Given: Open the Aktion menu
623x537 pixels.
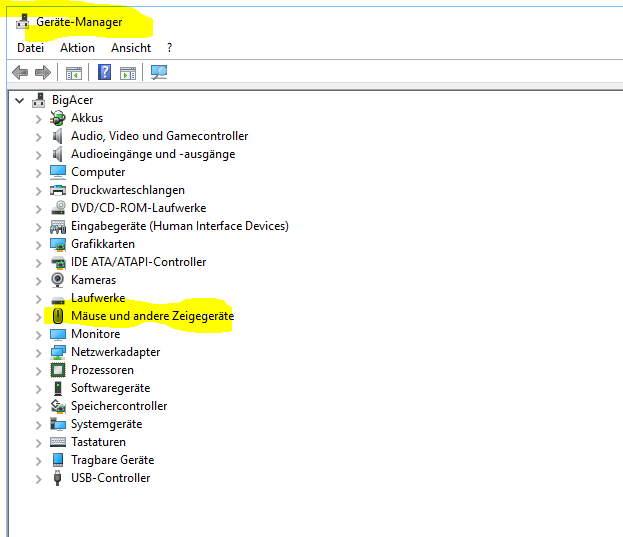Looking at the screenshot, I should click(x=77, y=48).
